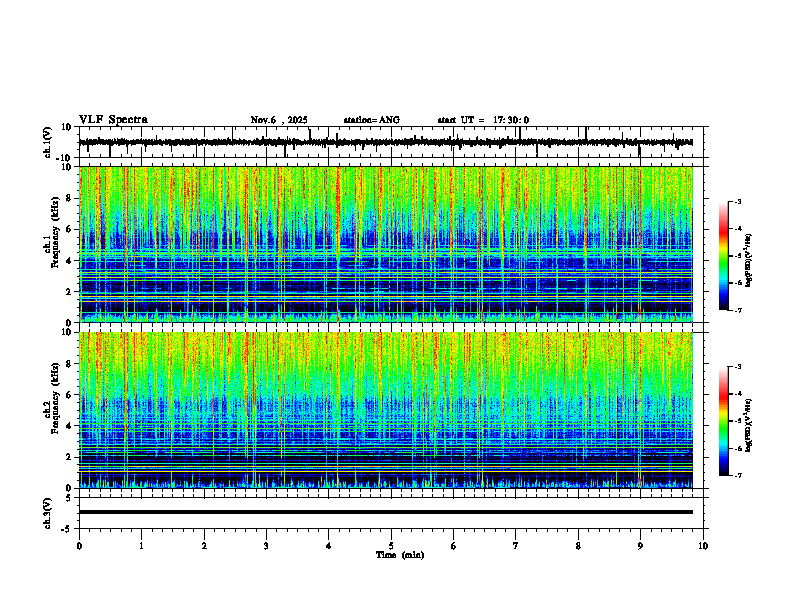Screen dimensions: 792x612
Task: Click the "5" tick of the ch.3(V) axis
Action: pos(70,498)
